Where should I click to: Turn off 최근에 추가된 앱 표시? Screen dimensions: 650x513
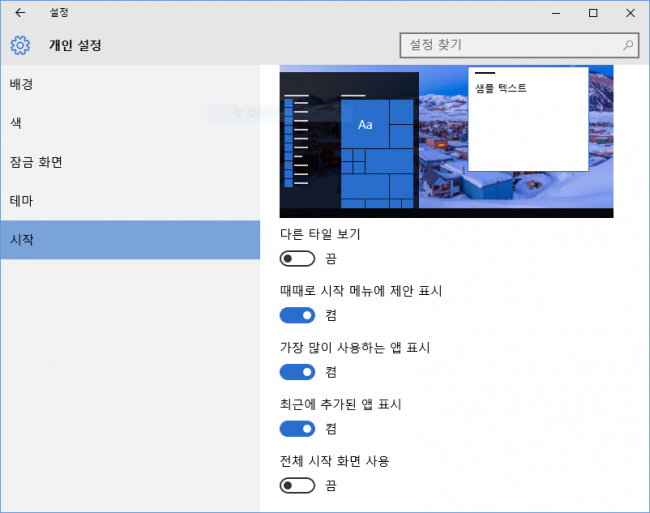[297, 429]
